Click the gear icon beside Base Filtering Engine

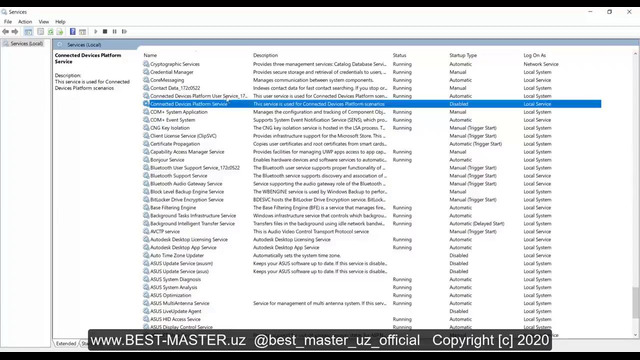click(x=146, y=207)
